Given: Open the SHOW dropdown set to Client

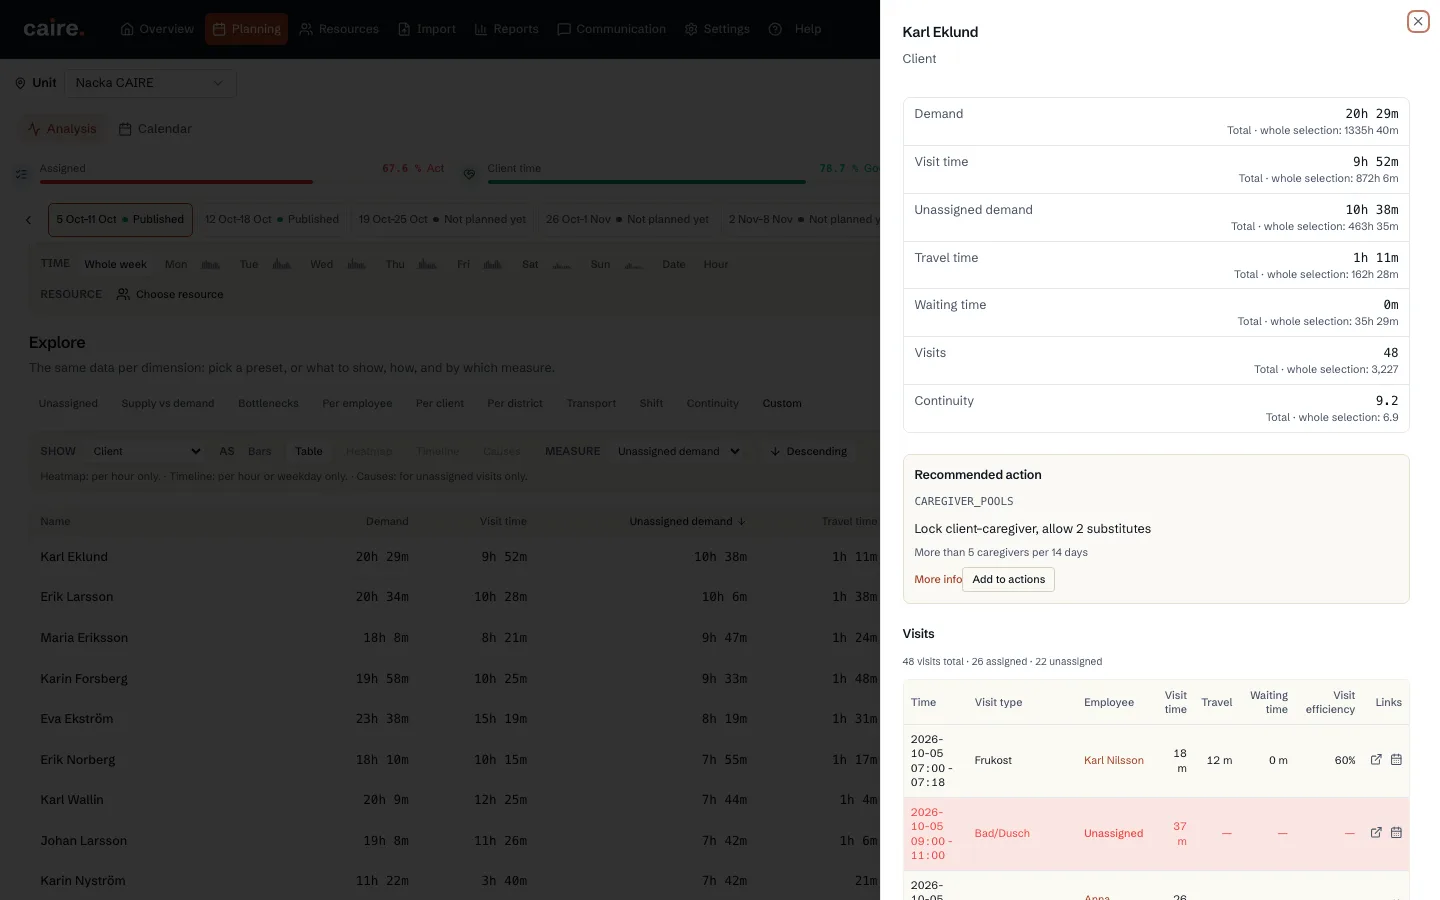Looking at the screenshot, I should [x=146, y=451].
